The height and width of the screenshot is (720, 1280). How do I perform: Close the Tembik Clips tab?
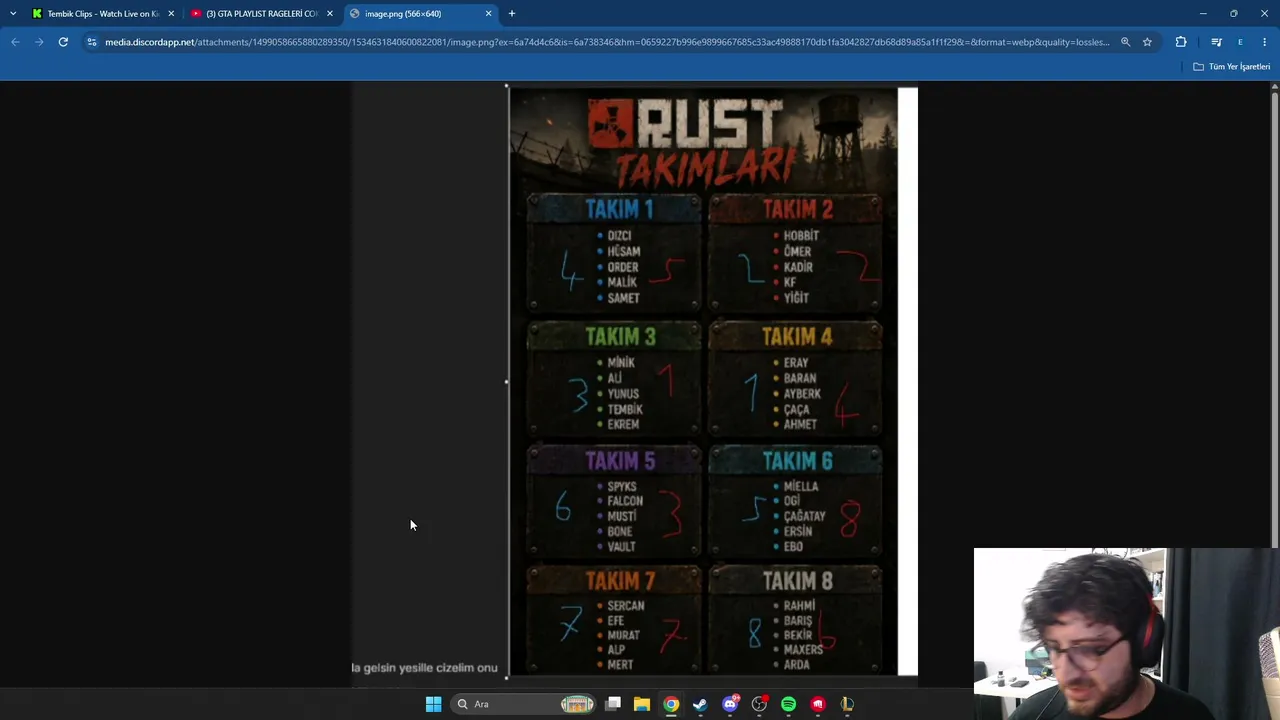(171, 14)
